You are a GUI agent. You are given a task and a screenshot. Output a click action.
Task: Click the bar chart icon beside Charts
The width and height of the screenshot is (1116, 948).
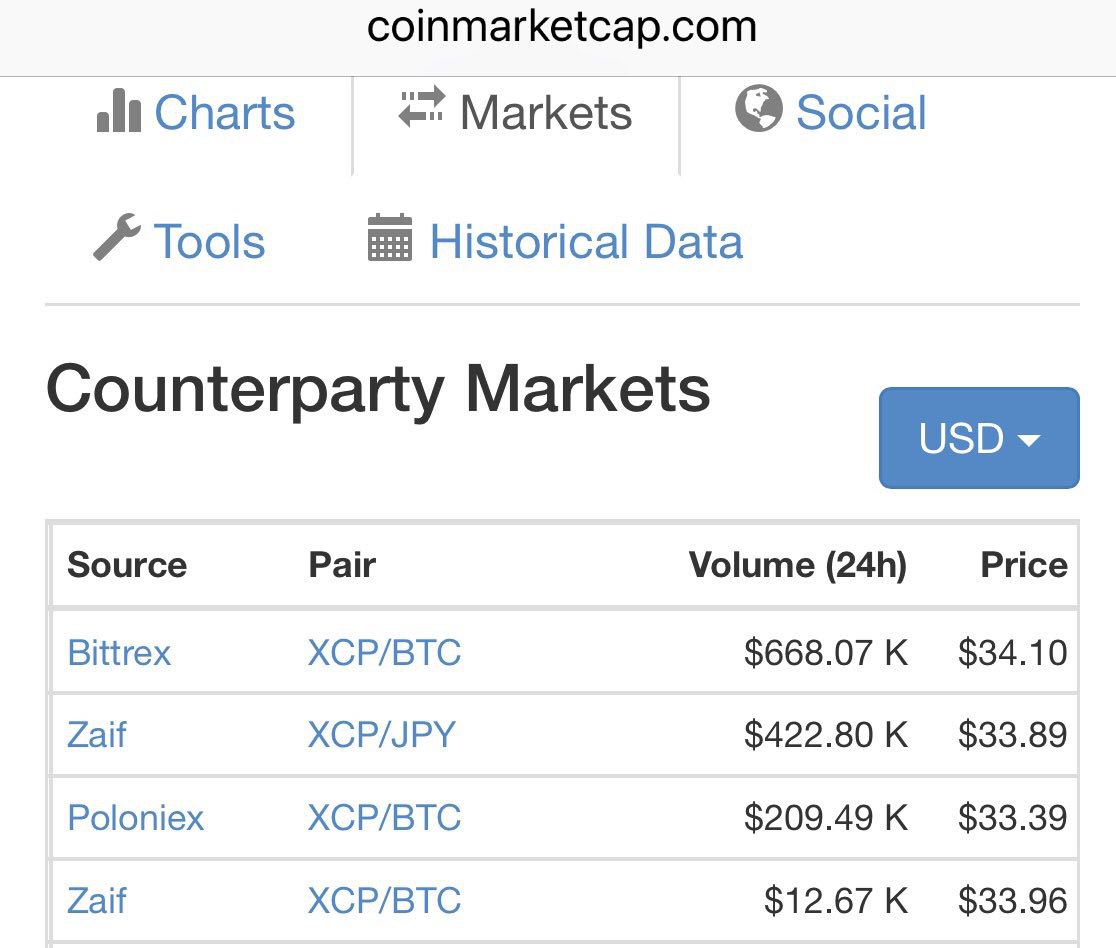click(x=119, y=111)
